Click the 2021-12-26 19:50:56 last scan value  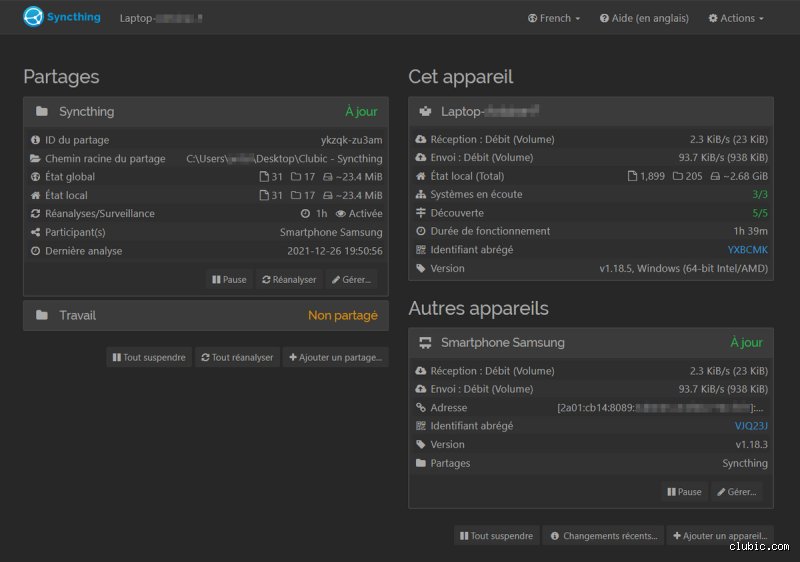(x=335, y=251)
